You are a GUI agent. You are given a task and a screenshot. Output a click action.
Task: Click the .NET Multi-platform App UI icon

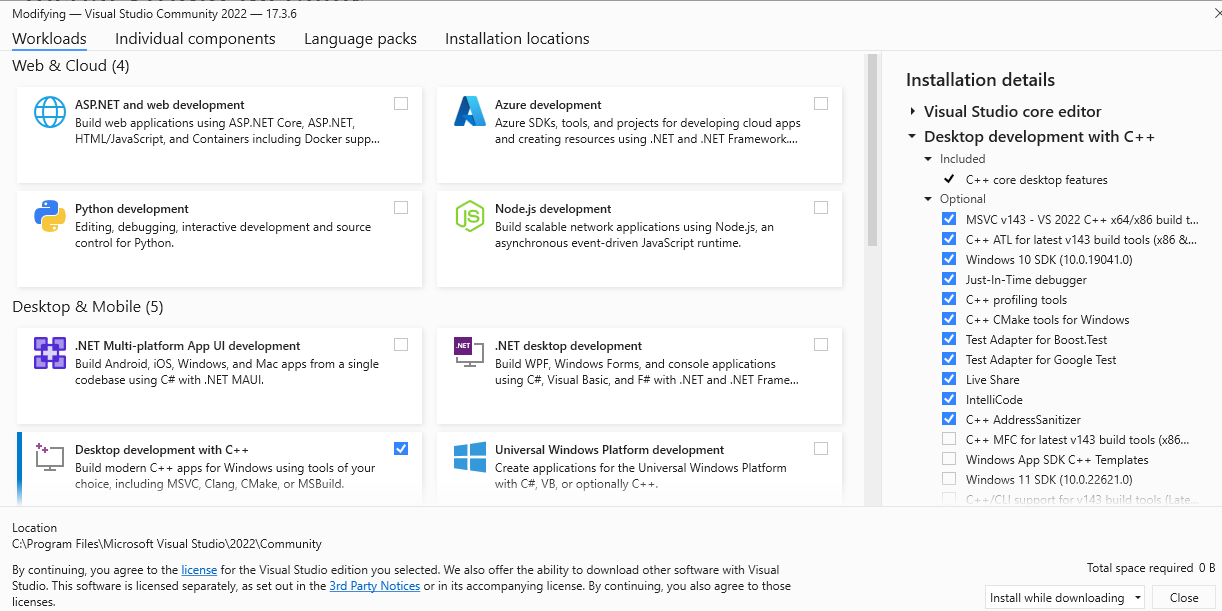point(50,353)
